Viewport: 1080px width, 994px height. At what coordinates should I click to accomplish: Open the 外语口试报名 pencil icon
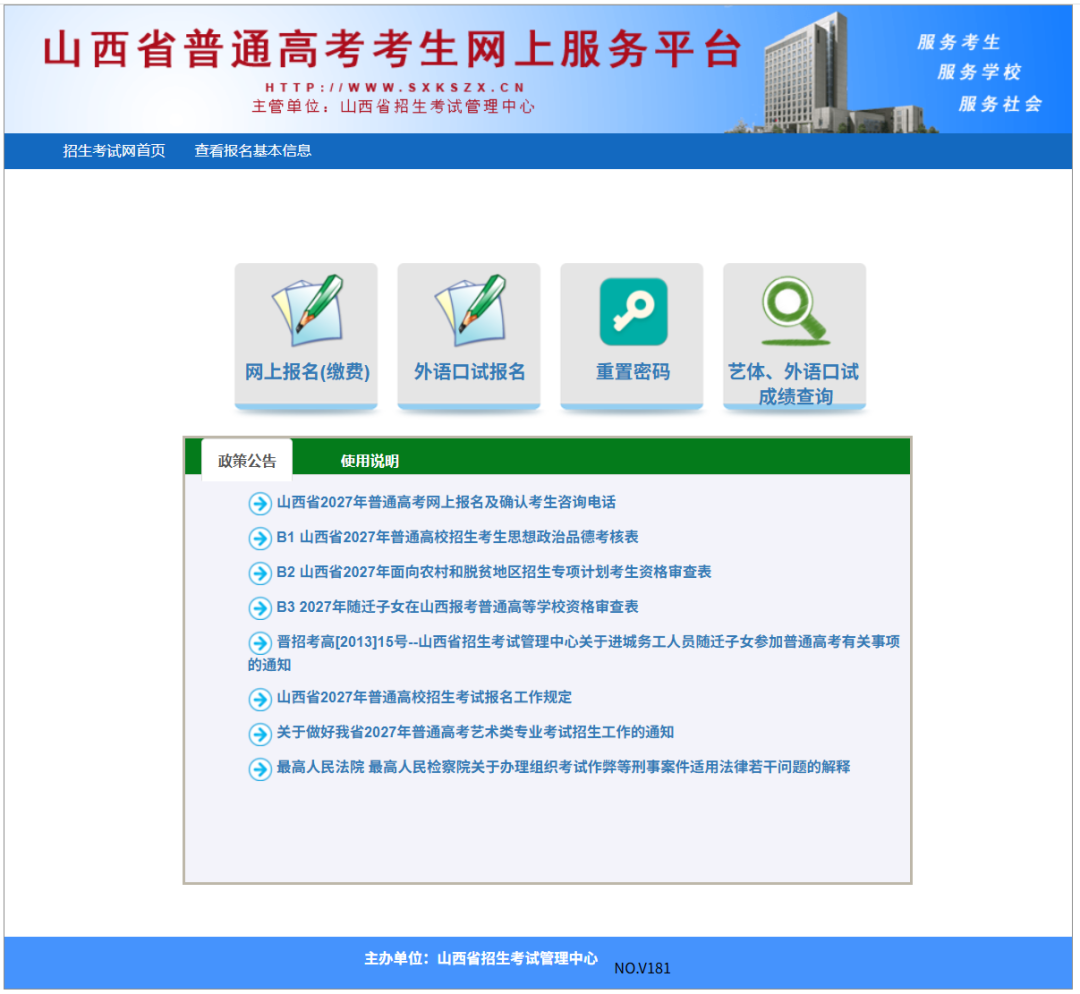[470, 311]
